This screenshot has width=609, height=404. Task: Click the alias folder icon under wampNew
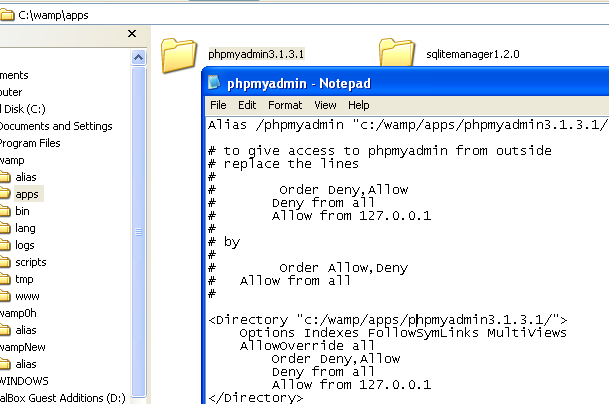[x=5, y=364]
